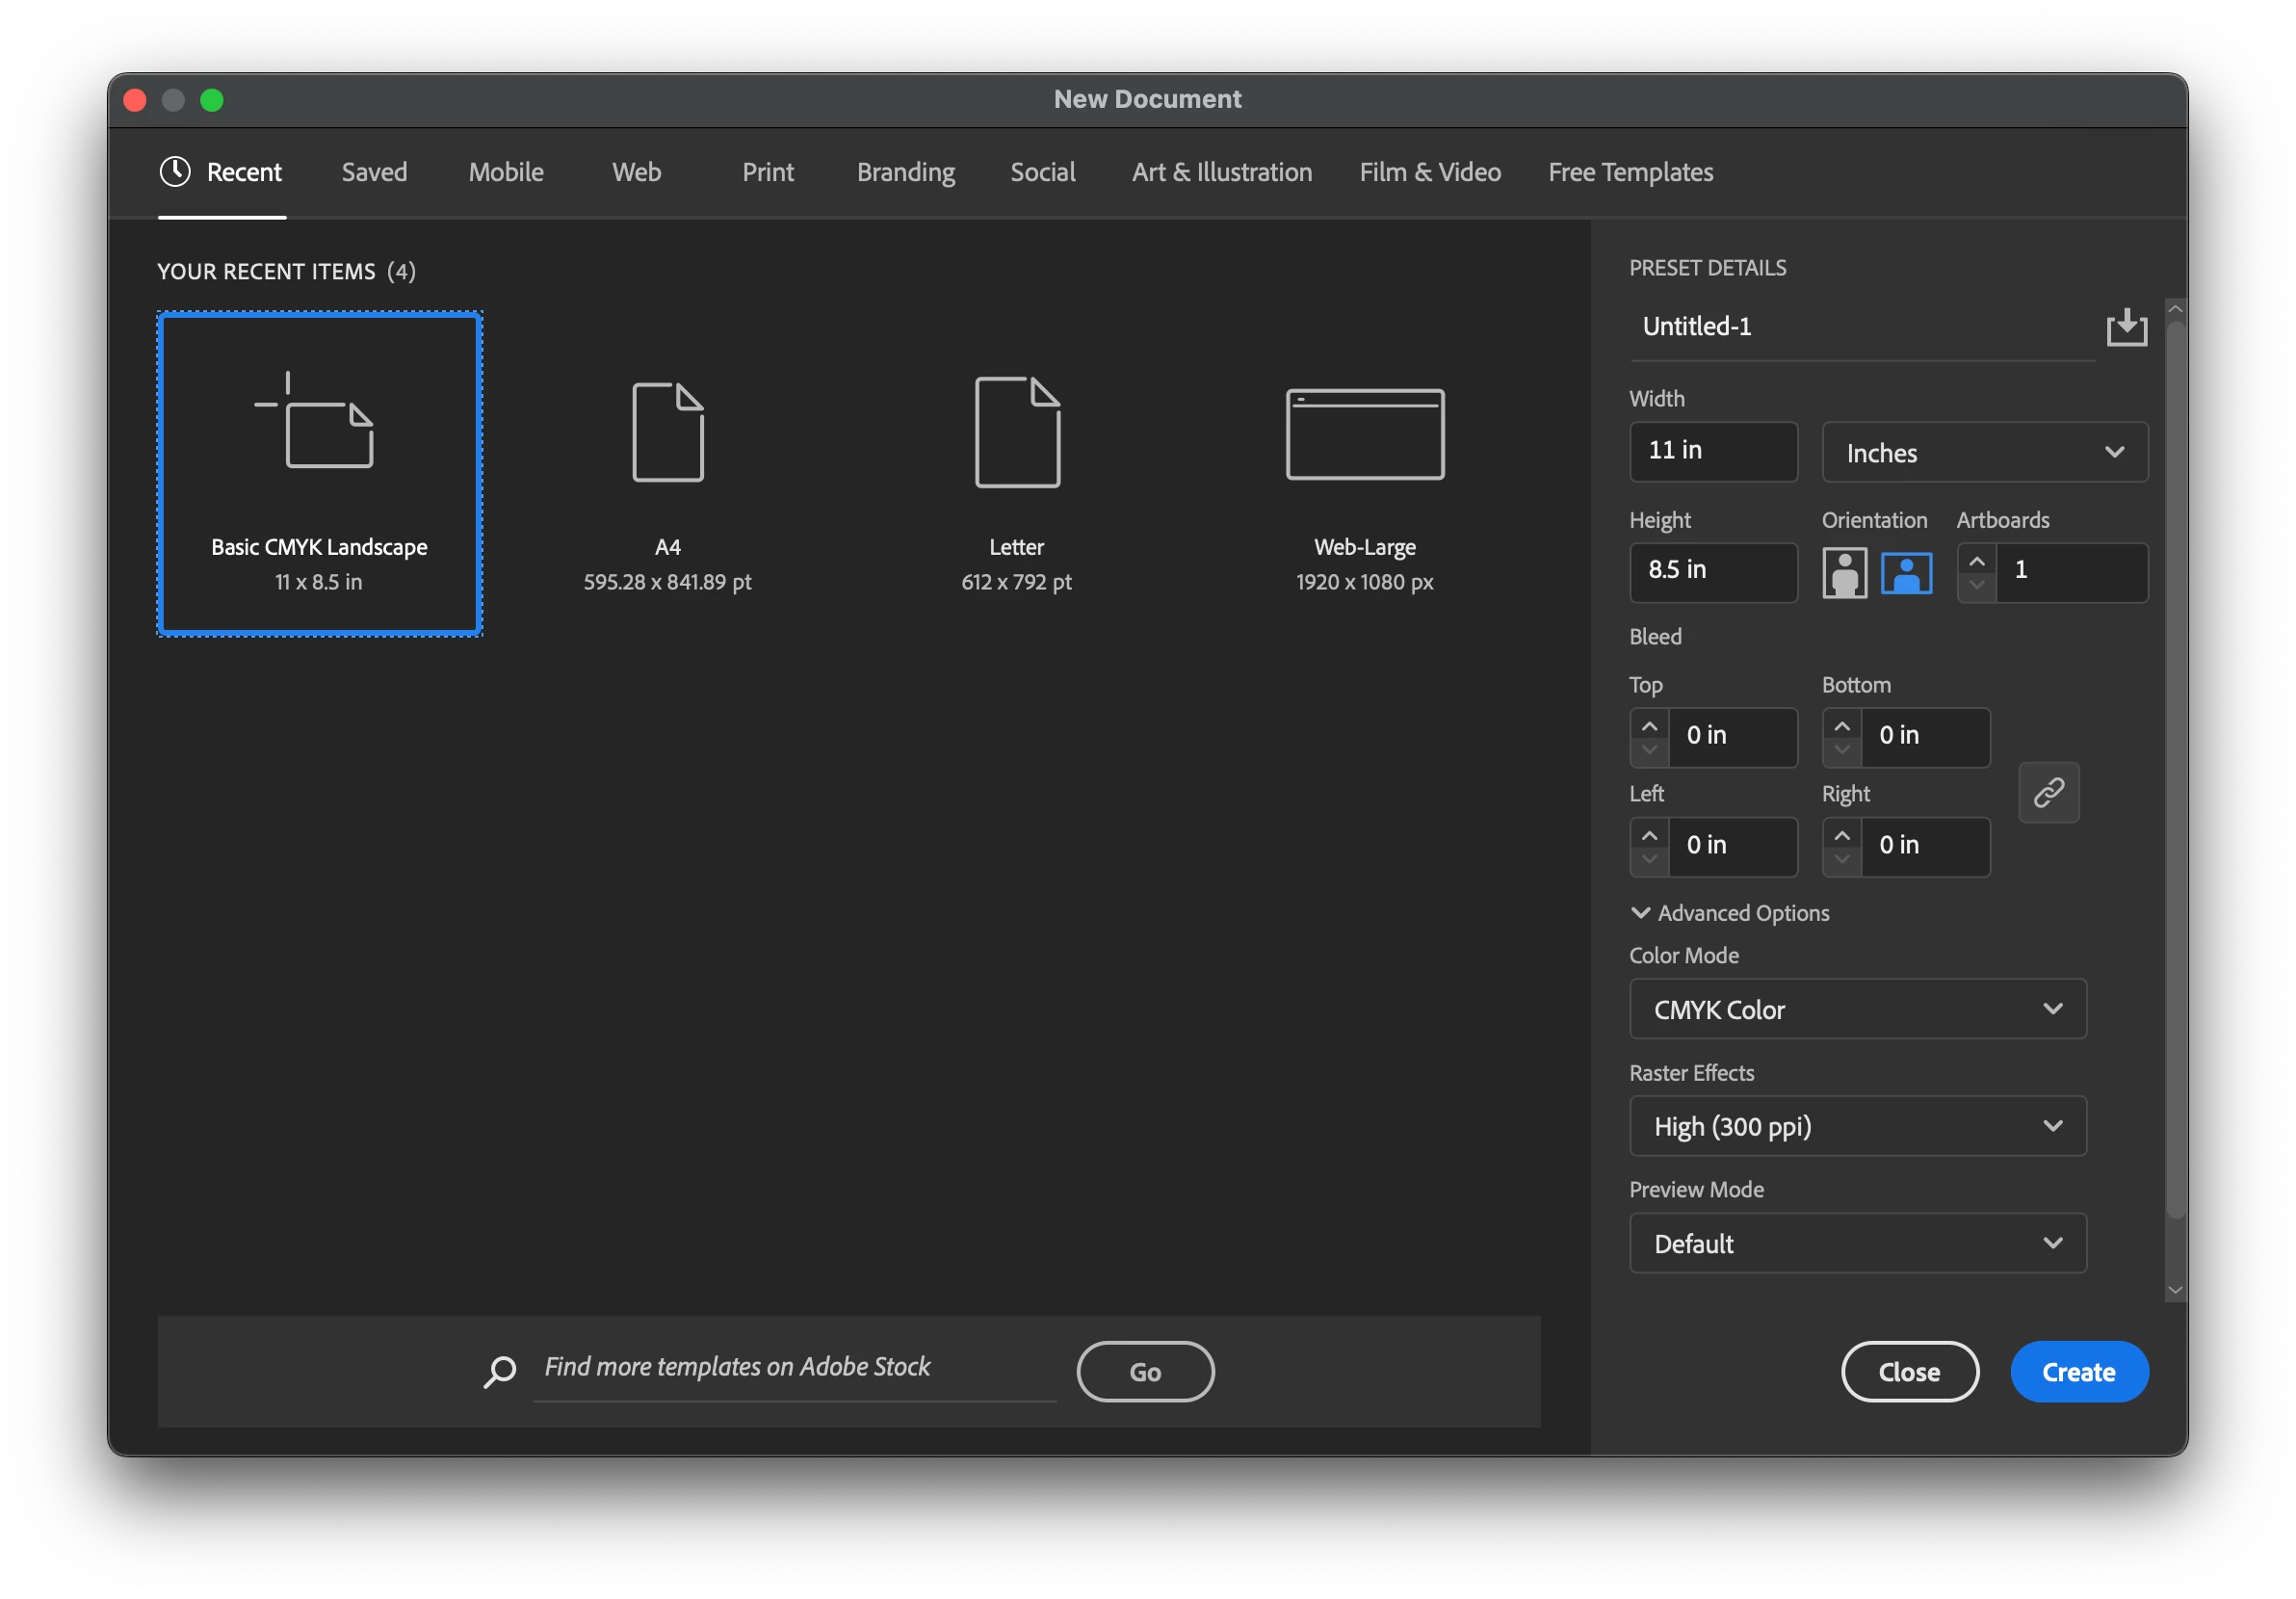The height and width of the screenshot is (1599, 2296).
Task: Click the save document preset icon
Action: click(2126, 327)
